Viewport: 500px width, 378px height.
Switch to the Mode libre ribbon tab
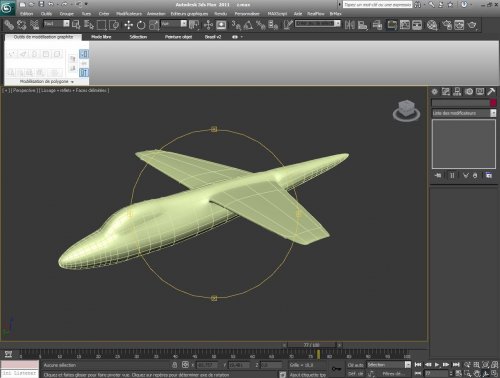coord(101,37)
